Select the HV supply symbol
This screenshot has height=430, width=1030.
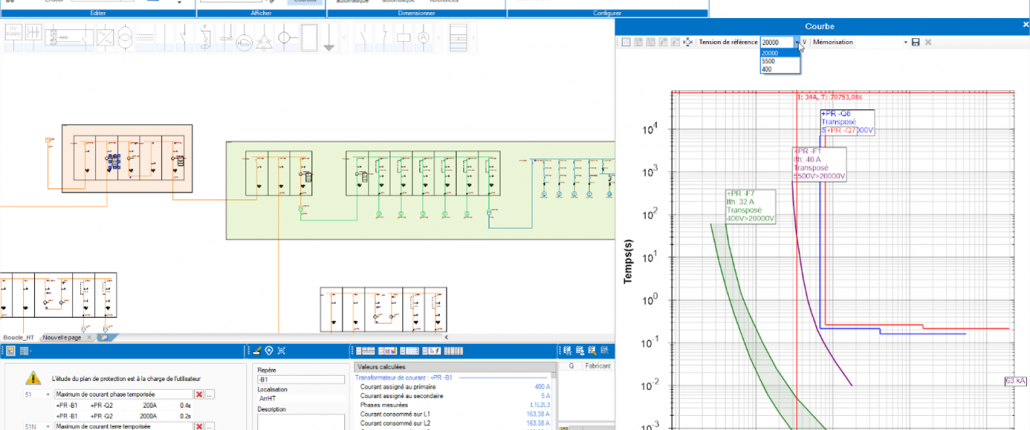coord(14,37)
